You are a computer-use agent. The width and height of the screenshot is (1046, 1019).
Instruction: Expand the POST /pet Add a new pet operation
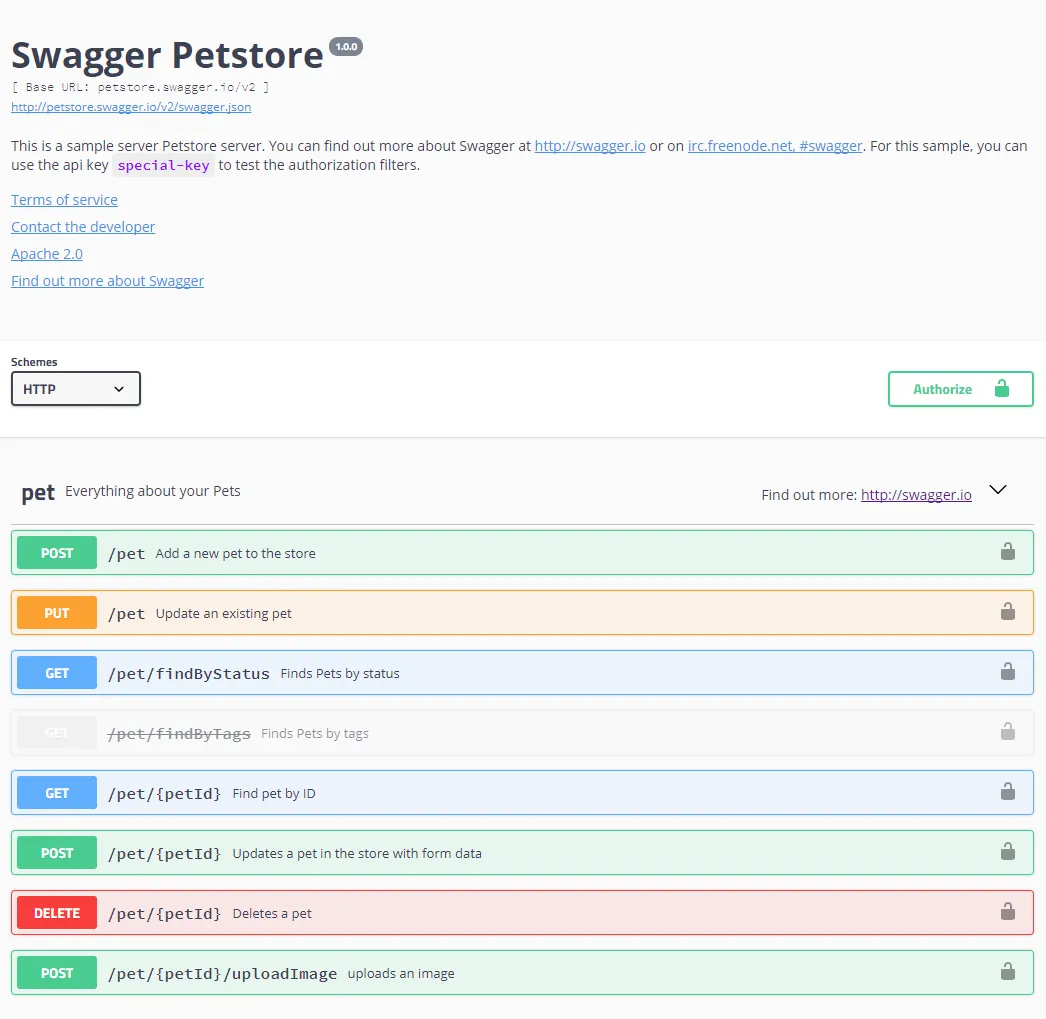[x=236, y=553]
